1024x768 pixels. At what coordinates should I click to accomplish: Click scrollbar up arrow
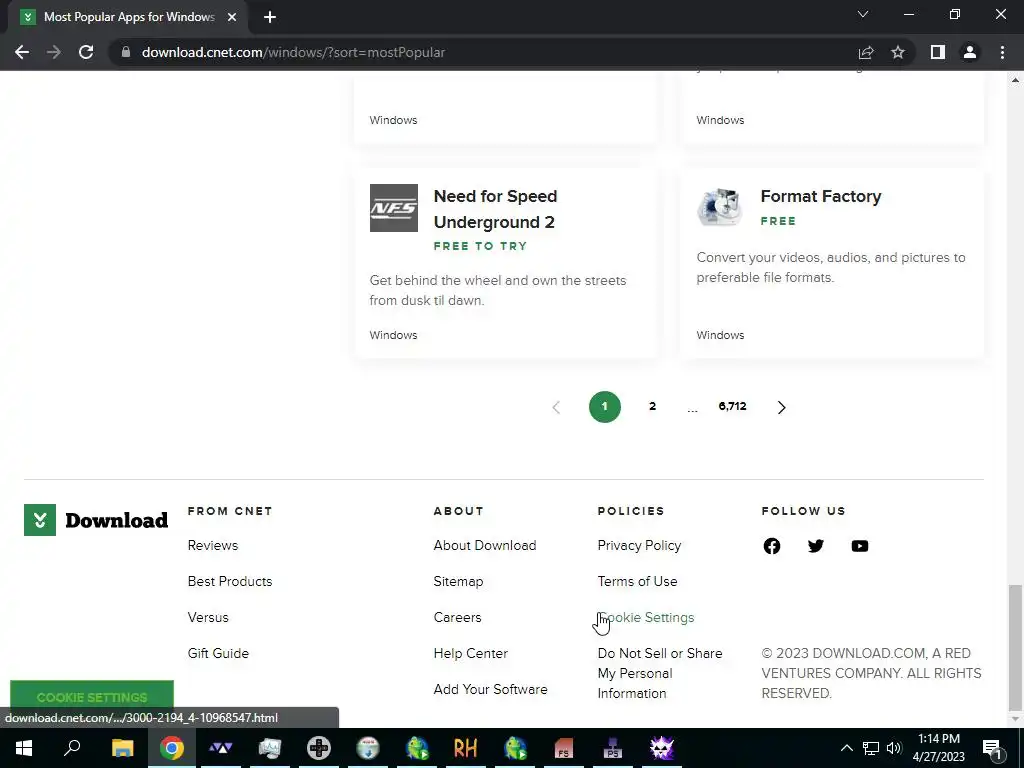pyautogui.click(x=1015, y=80)
